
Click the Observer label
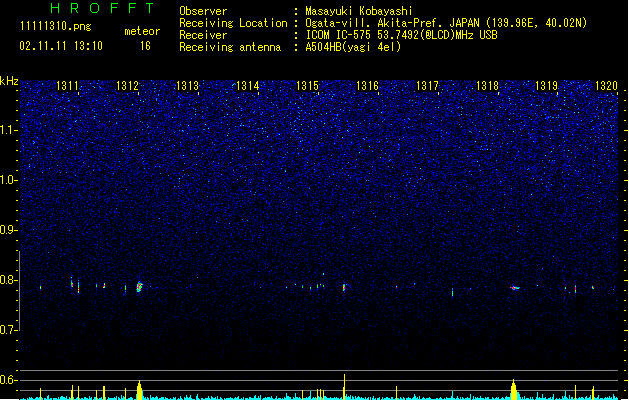coord(203,11)
